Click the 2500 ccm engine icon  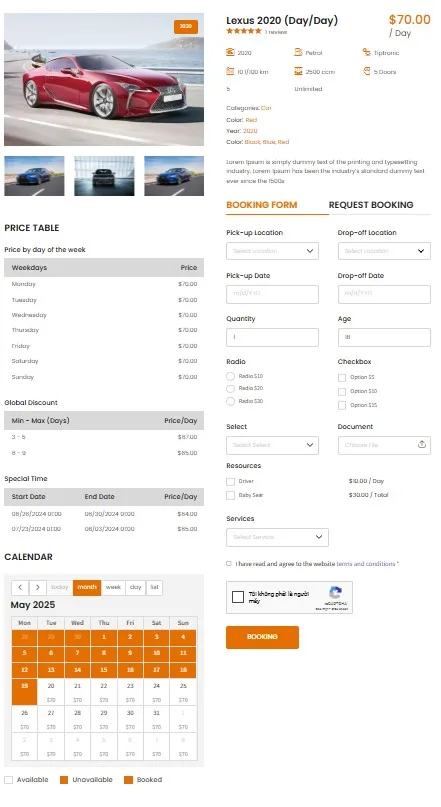(x=298, y=71)
